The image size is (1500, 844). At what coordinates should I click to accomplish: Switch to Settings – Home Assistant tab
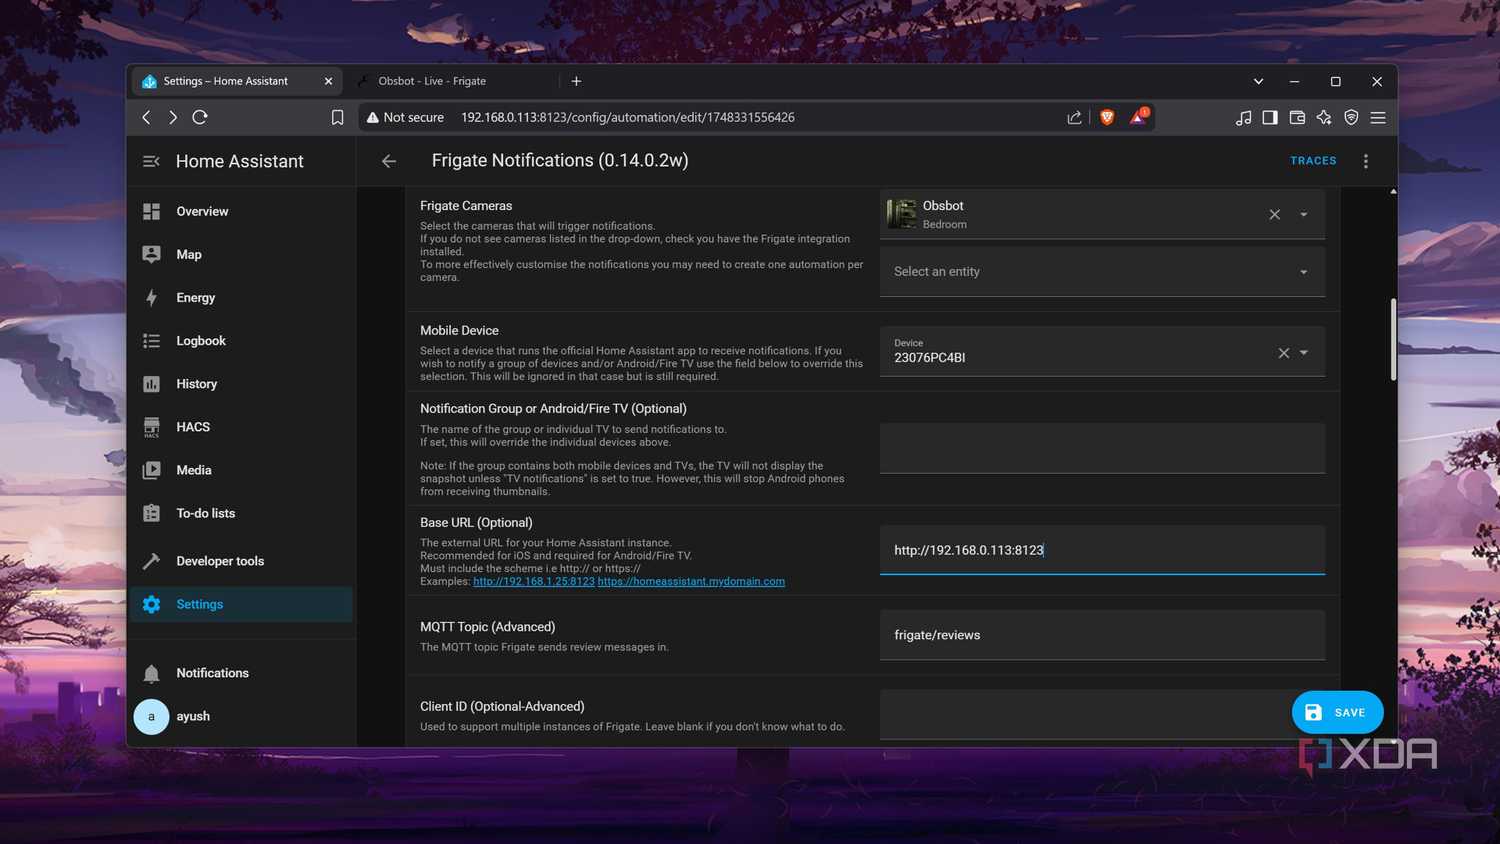[237, 81]
